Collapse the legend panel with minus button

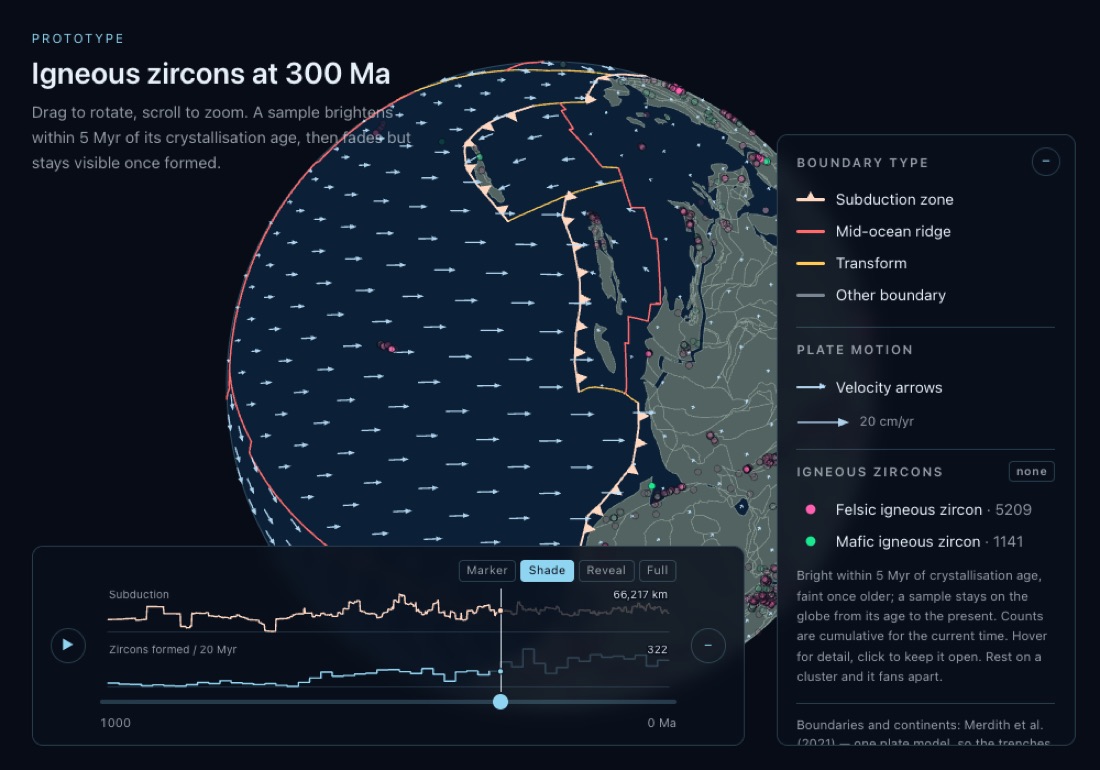pos(1045,162)
